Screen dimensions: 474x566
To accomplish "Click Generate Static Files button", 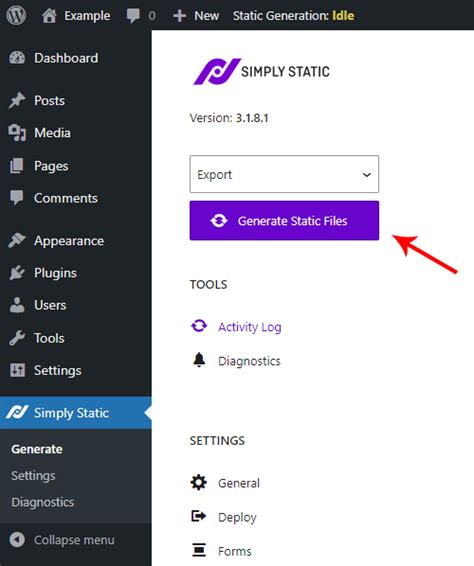I will (284, 221).
